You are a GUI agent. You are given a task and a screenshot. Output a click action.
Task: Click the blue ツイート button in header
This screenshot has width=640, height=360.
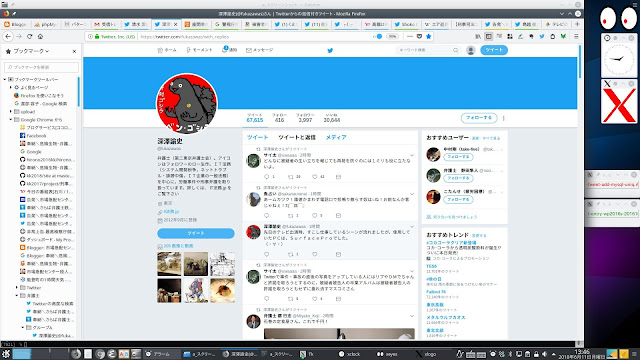494,50
